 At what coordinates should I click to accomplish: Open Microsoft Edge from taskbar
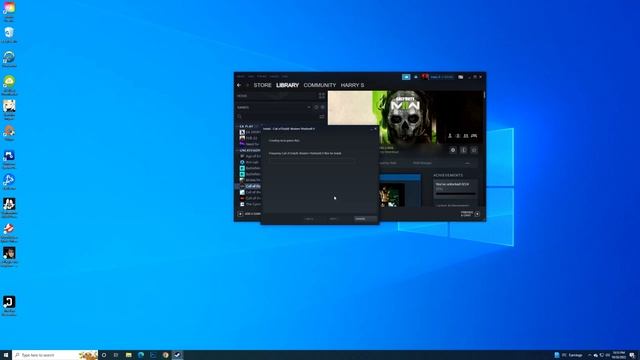pos(141,355)
